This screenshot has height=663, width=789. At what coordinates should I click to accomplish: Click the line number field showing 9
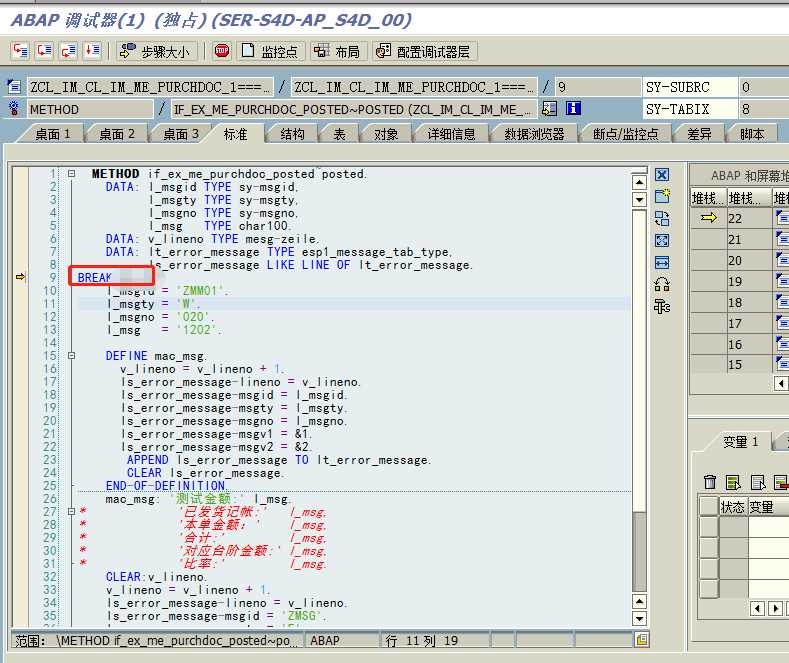click(597, 87)
